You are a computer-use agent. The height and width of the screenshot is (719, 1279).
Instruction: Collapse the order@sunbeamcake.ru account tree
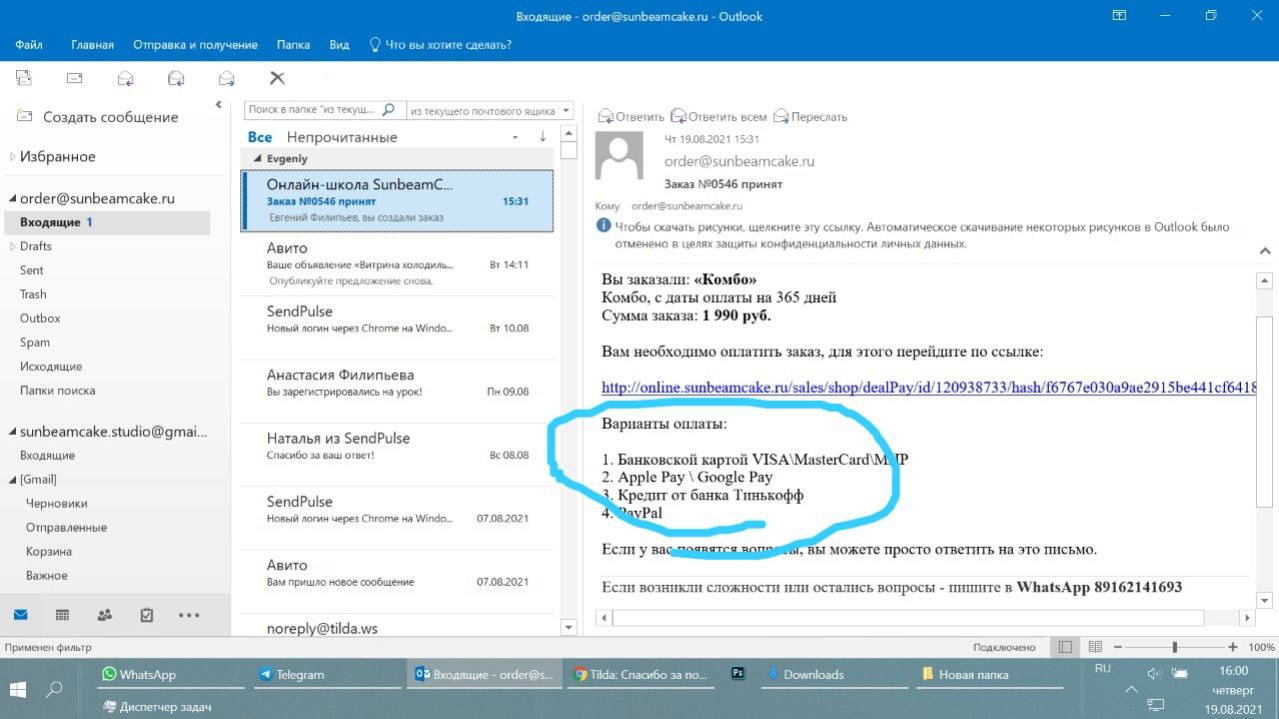point(12,198)
